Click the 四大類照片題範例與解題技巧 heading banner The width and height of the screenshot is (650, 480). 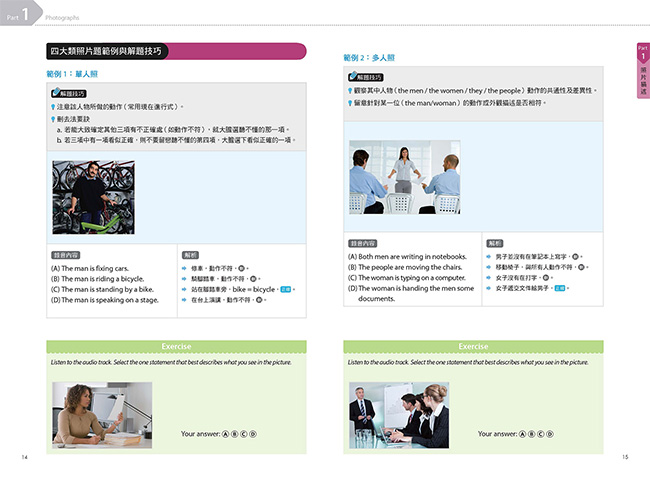pos(176,51)
